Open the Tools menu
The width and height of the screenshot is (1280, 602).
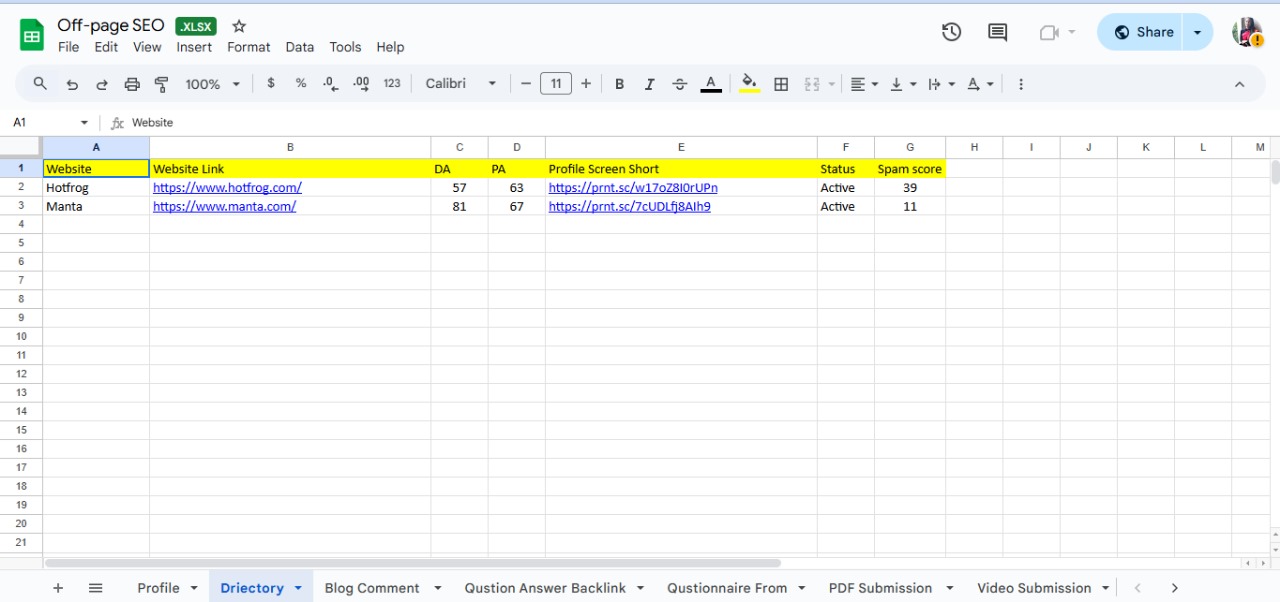point(345,47)
